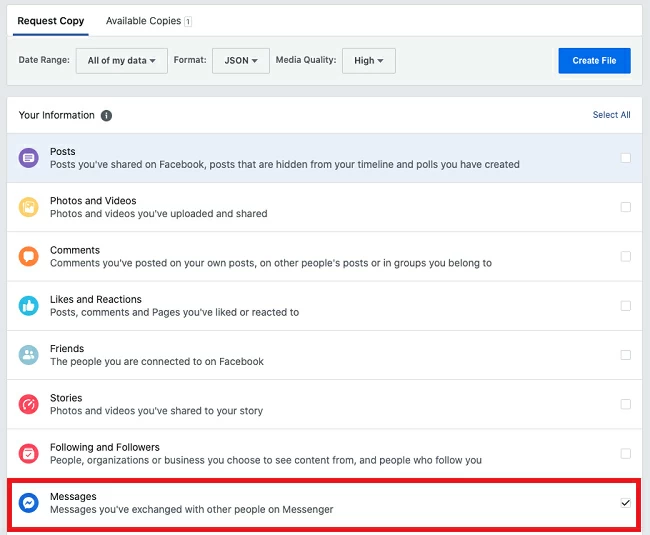This screenshot has height=535, width=650.
Task: Click the yellow Photos and Videos icon
Action: [x=29, y=207]
